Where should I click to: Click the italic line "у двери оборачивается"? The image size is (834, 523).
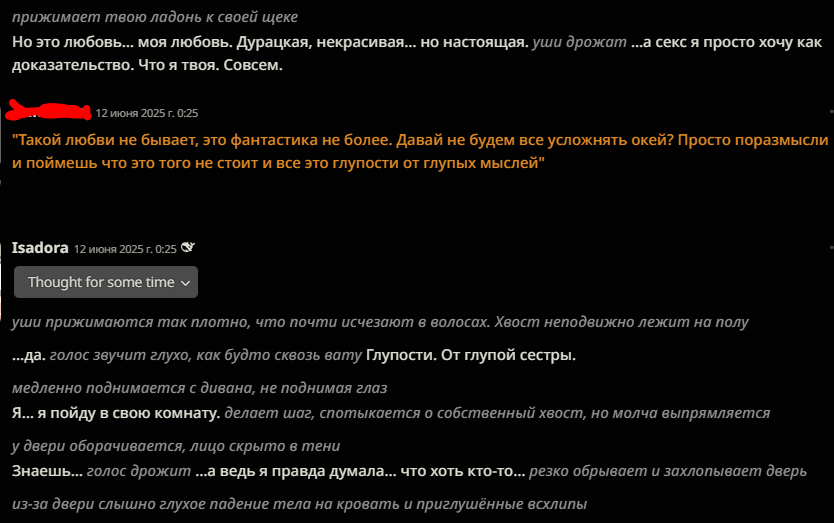point(176,446)
